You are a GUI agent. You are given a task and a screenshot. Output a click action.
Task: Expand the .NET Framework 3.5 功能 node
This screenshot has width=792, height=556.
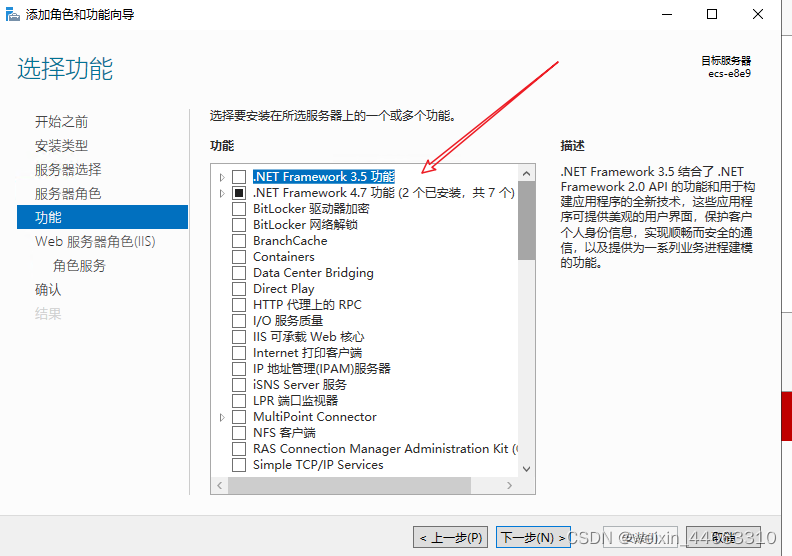(222, 177)
